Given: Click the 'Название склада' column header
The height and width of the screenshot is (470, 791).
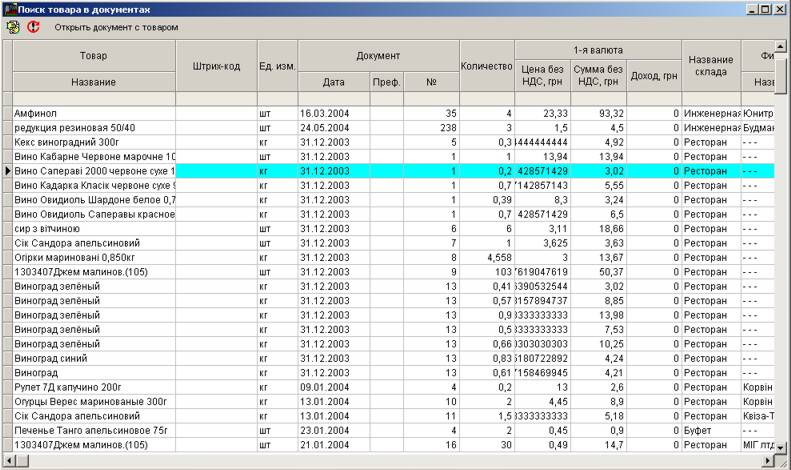Looking at the screenshot, I should click(x=710, y=66).
